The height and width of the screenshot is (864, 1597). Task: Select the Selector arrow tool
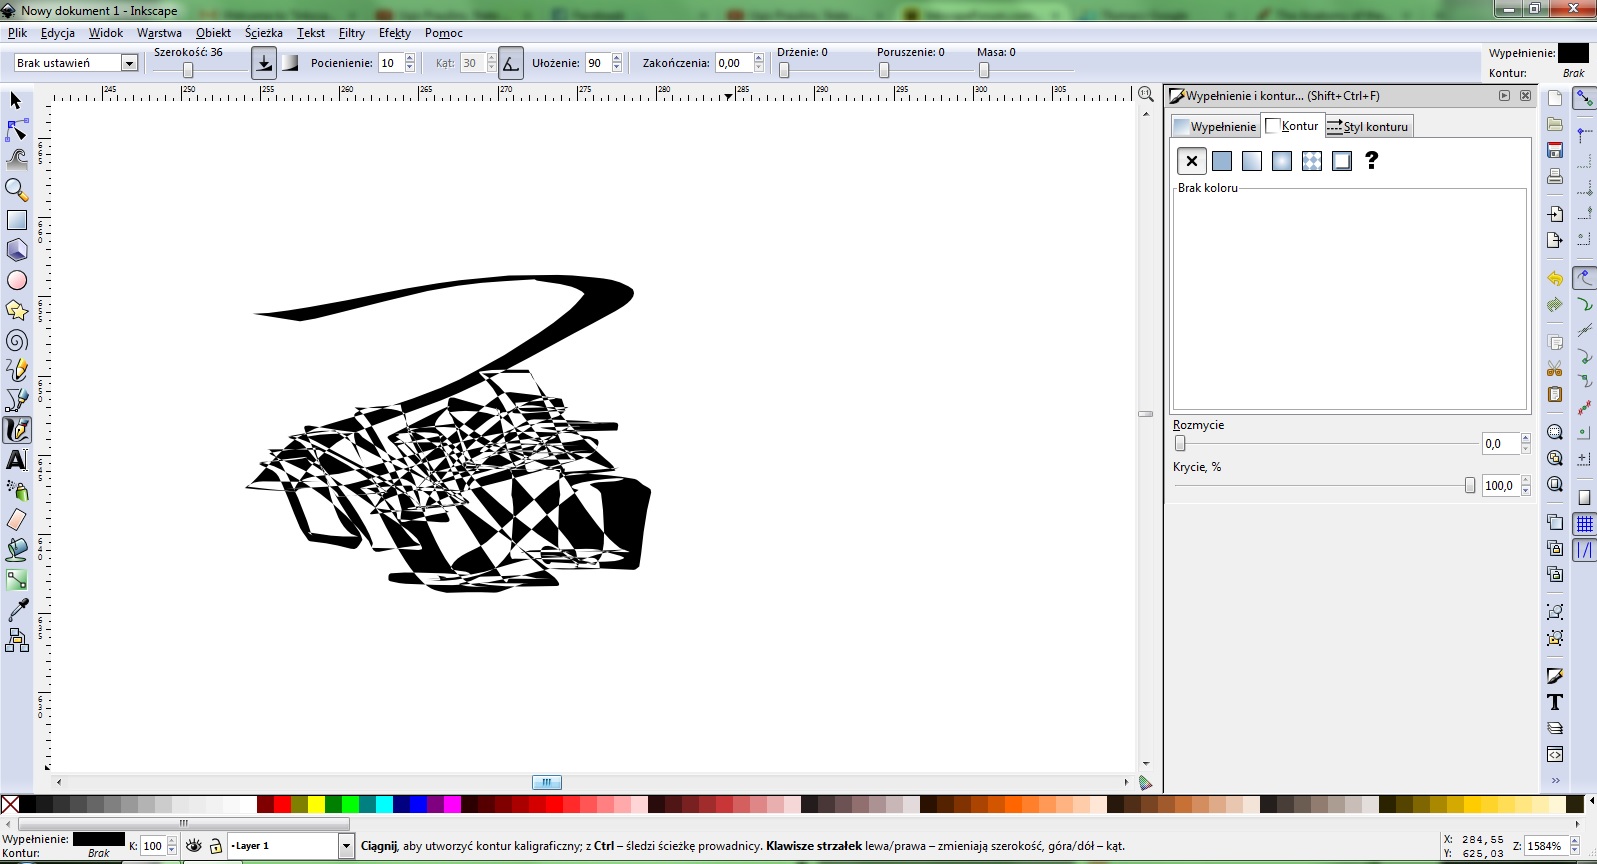click(16, 101)
